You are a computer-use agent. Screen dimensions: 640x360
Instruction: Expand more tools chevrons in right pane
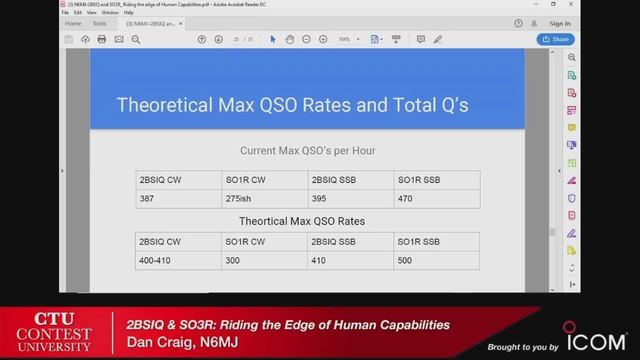[x=571, y=268]
